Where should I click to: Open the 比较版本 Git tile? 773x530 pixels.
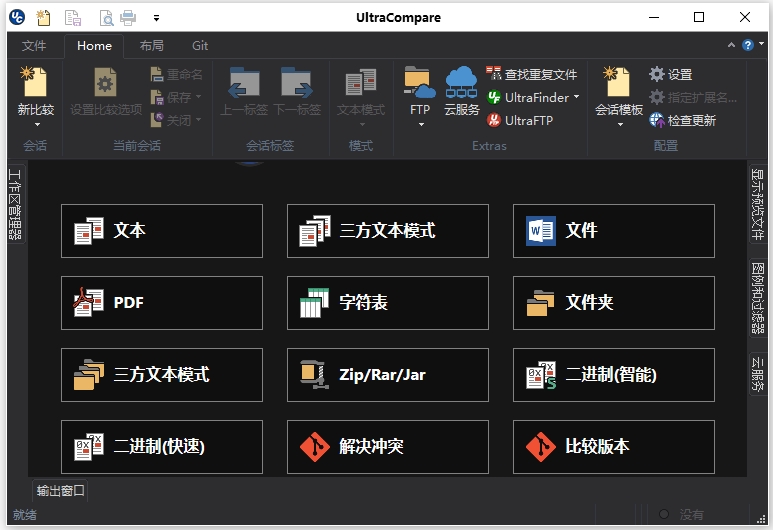[614, 447]
